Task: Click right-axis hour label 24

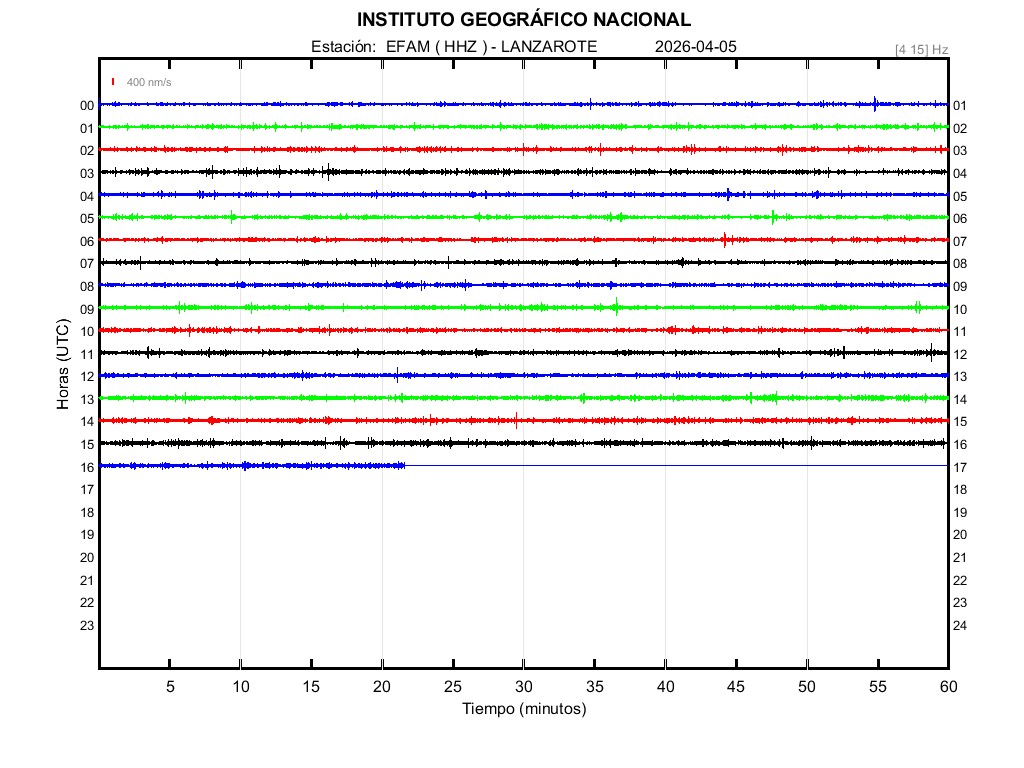Action: (959, 625)
